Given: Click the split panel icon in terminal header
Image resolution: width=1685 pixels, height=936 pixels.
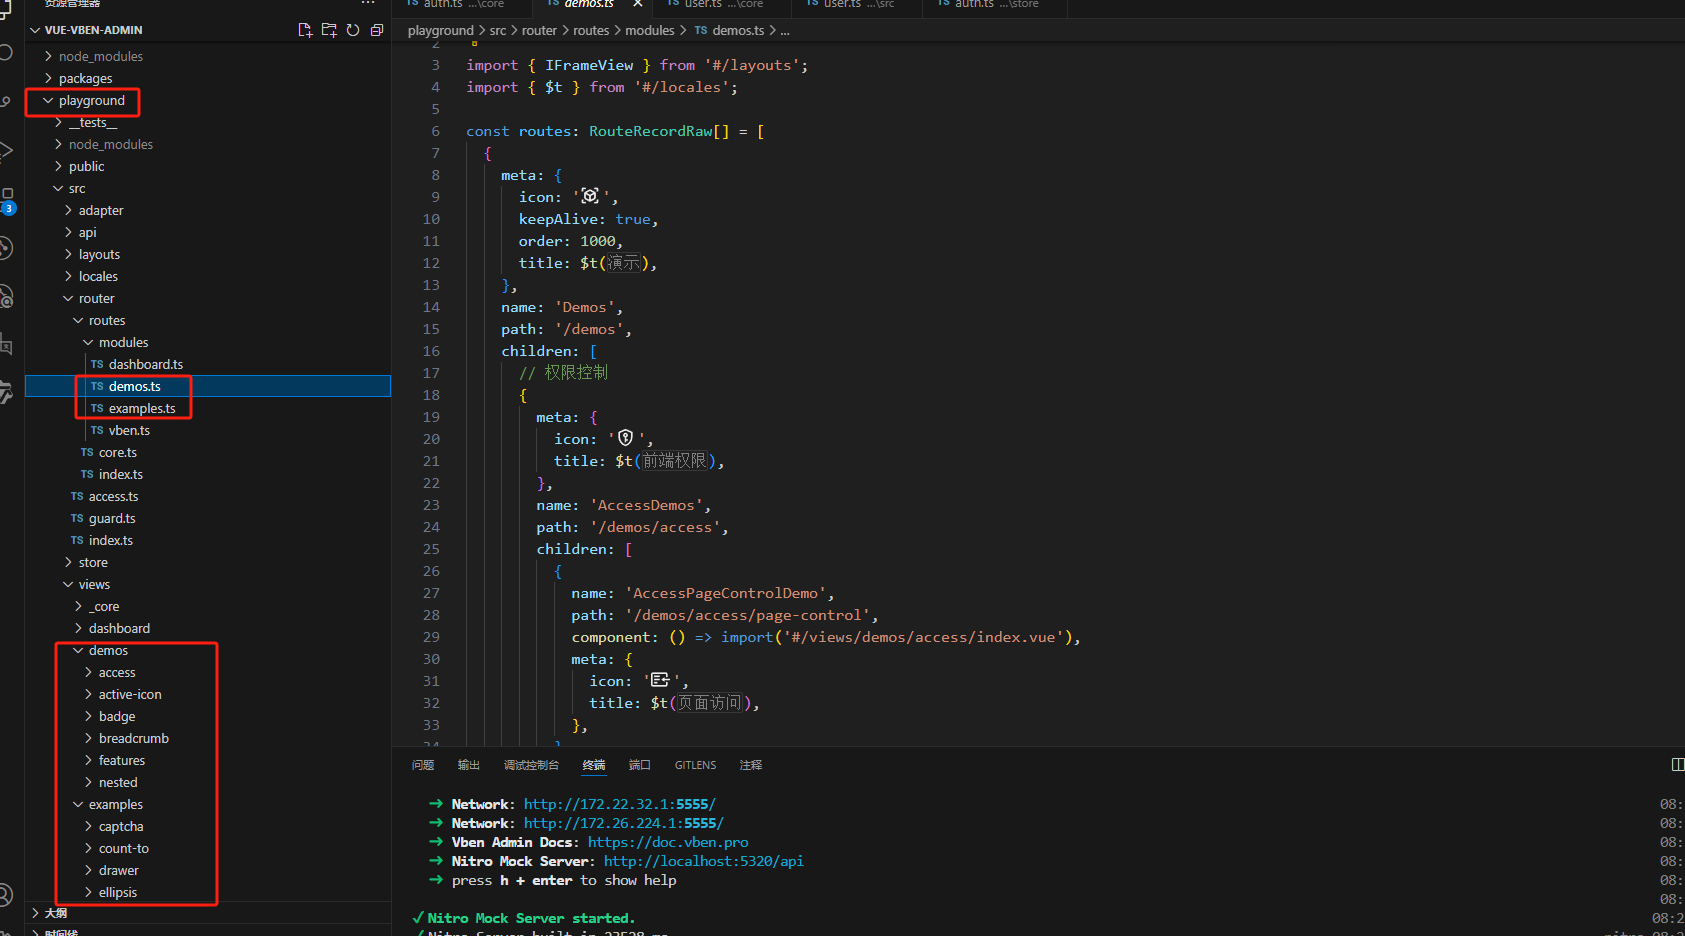Looking at the screenshot, I should click(x=1677, y=765).
